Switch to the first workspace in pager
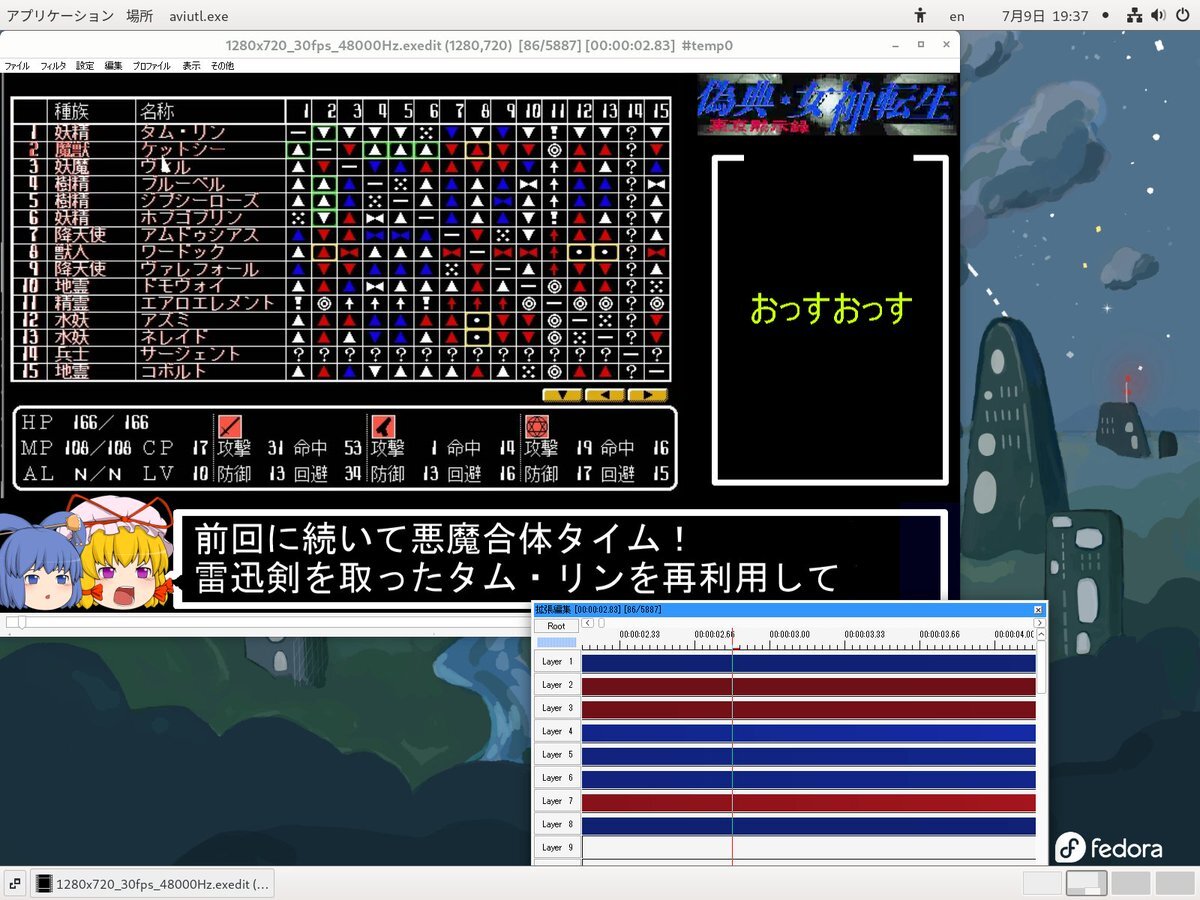The image size is (1200, 900). point(1042,883)
